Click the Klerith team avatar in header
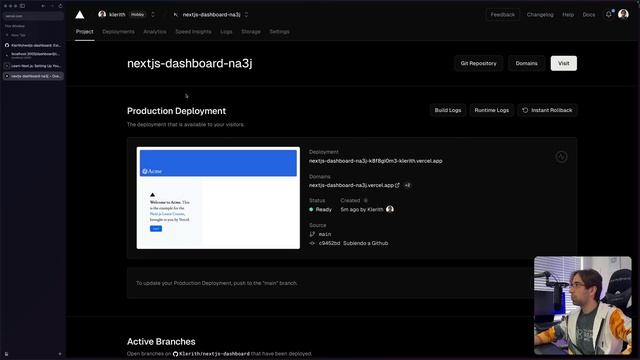The width and height of the screenshot is (640, 360). pyautogui.click(x=102, y=14)
